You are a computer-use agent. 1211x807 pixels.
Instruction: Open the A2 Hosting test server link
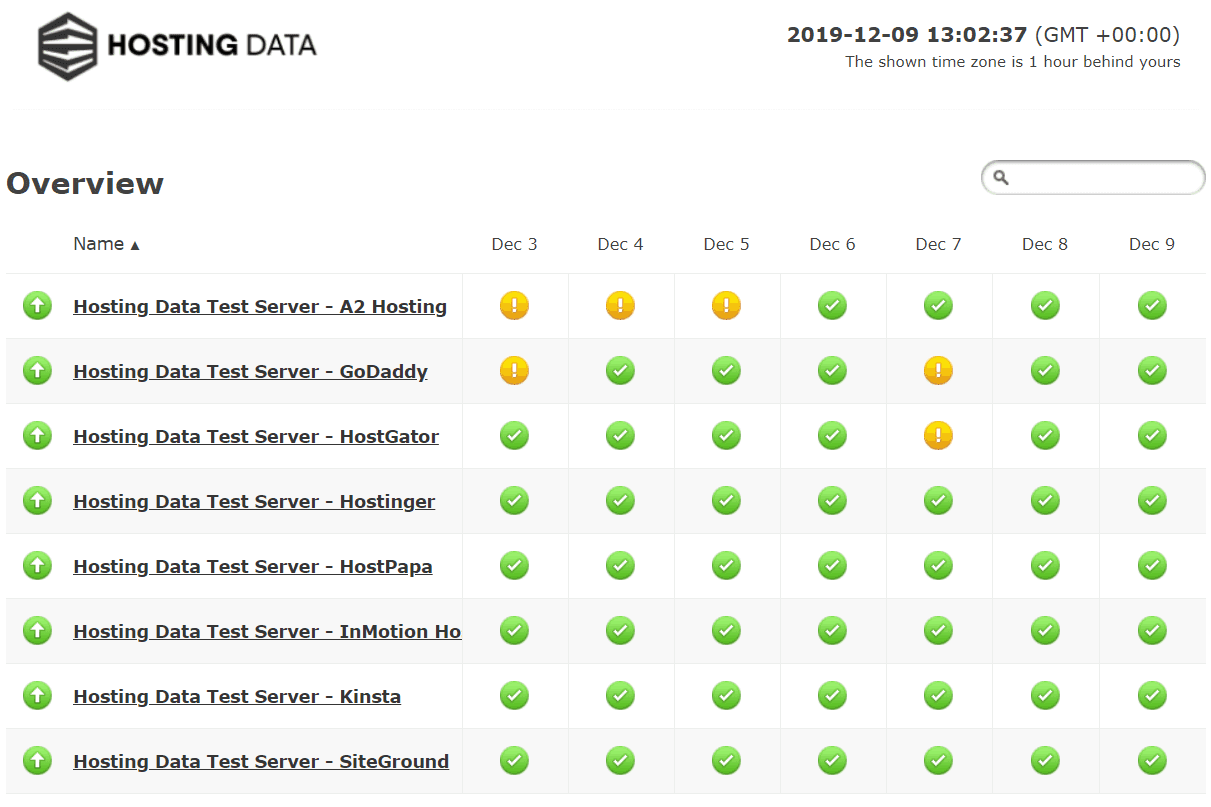[260, 307]
